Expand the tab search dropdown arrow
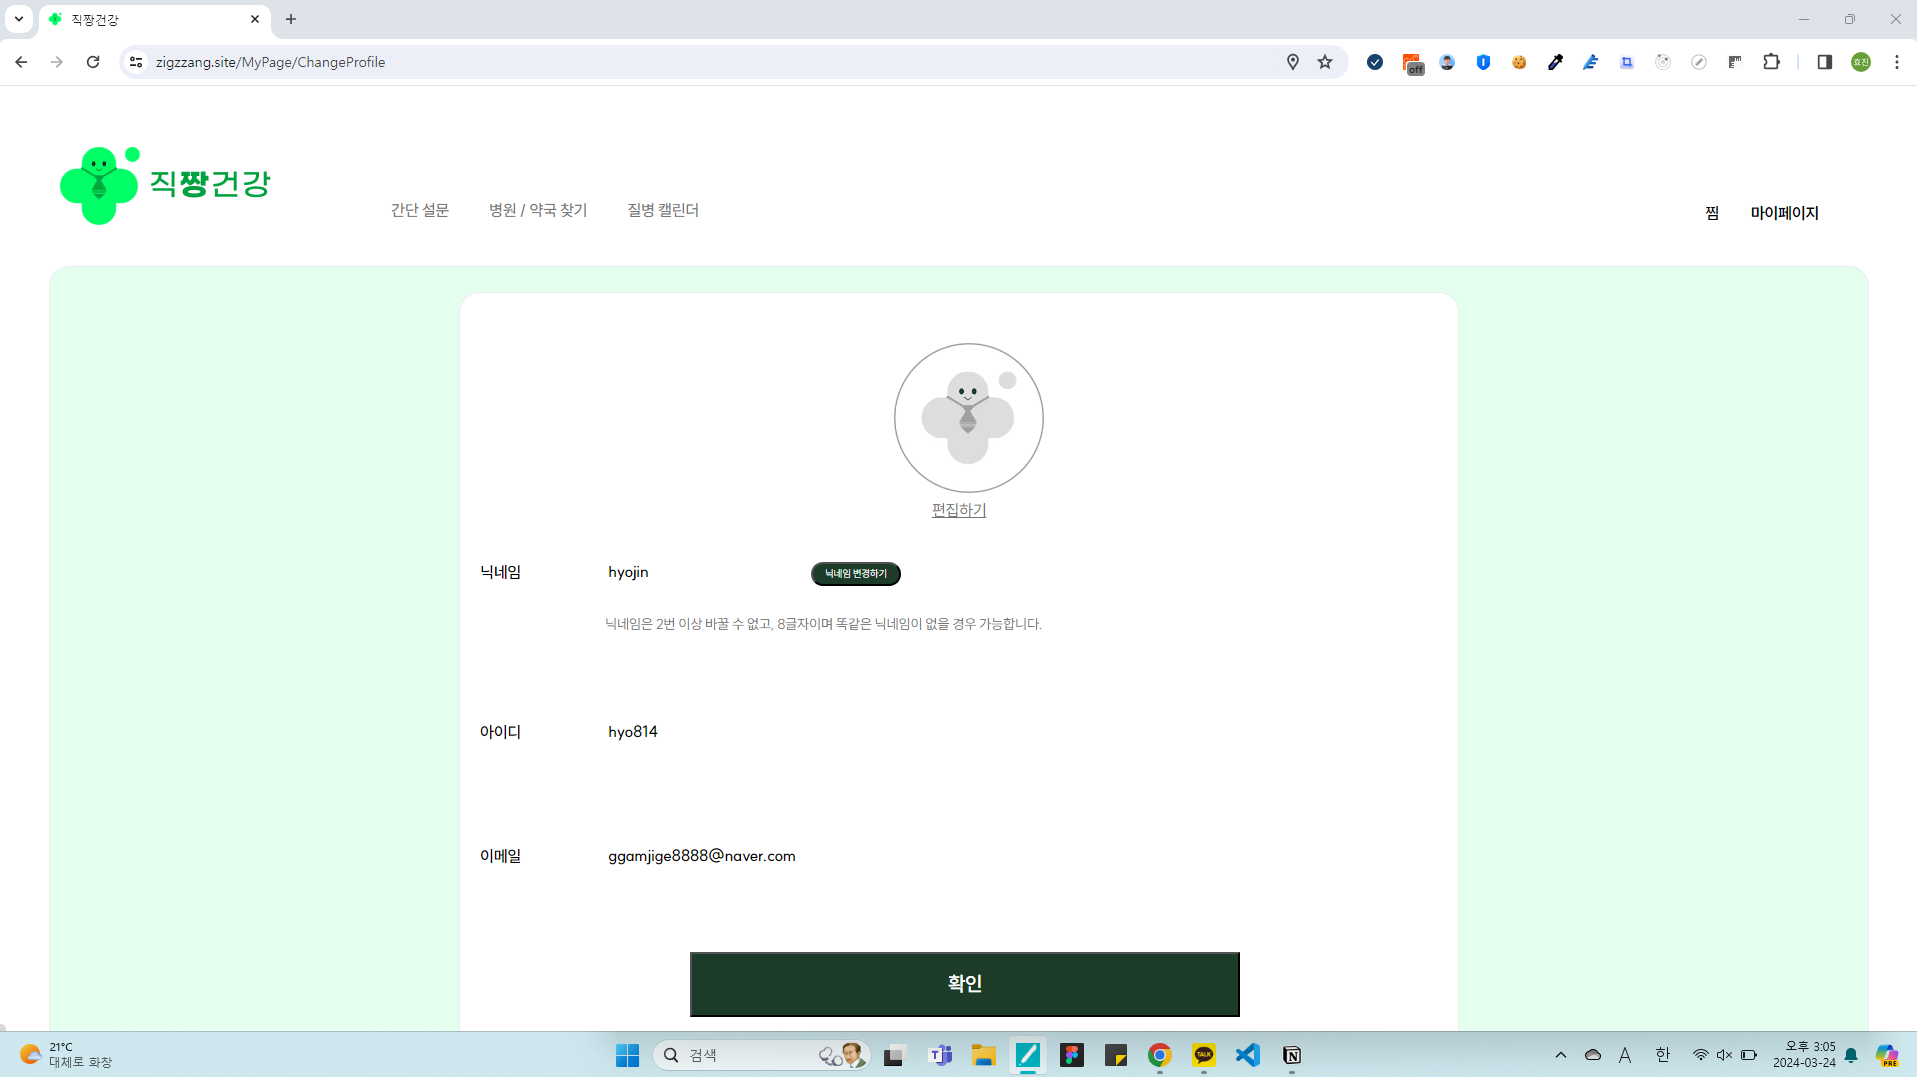Screen dimensions: 1917x1077 click(x=19, y=19)
